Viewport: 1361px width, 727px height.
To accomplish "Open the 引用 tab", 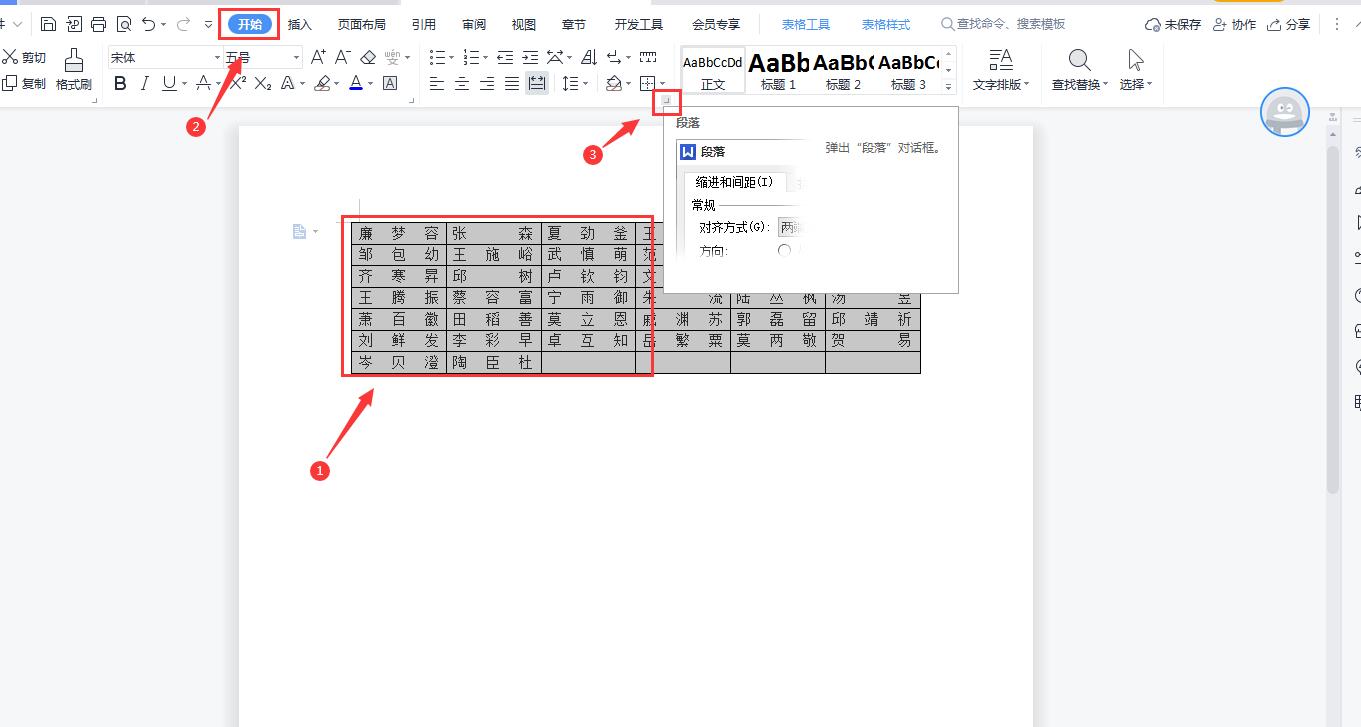I will [424, 24].
